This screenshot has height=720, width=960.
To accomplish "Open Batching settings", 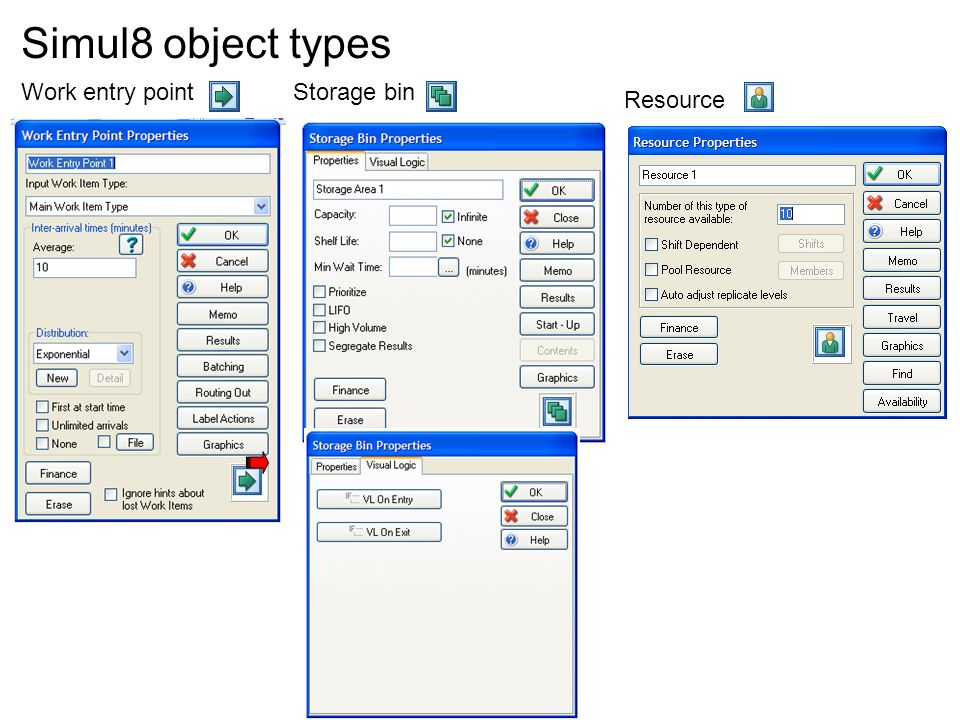I will [x=223, y=367].
